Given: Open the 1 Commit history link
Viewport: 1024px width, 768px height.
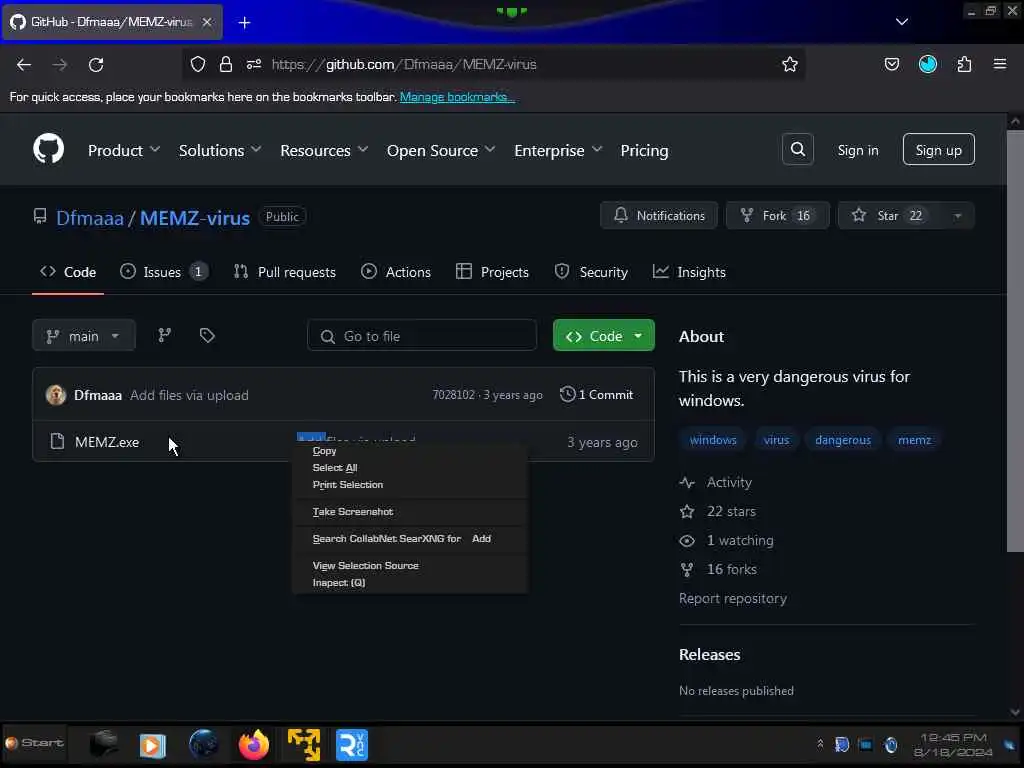Looking at the screenshot, I should pyautogui.click(x=597, y=394).
